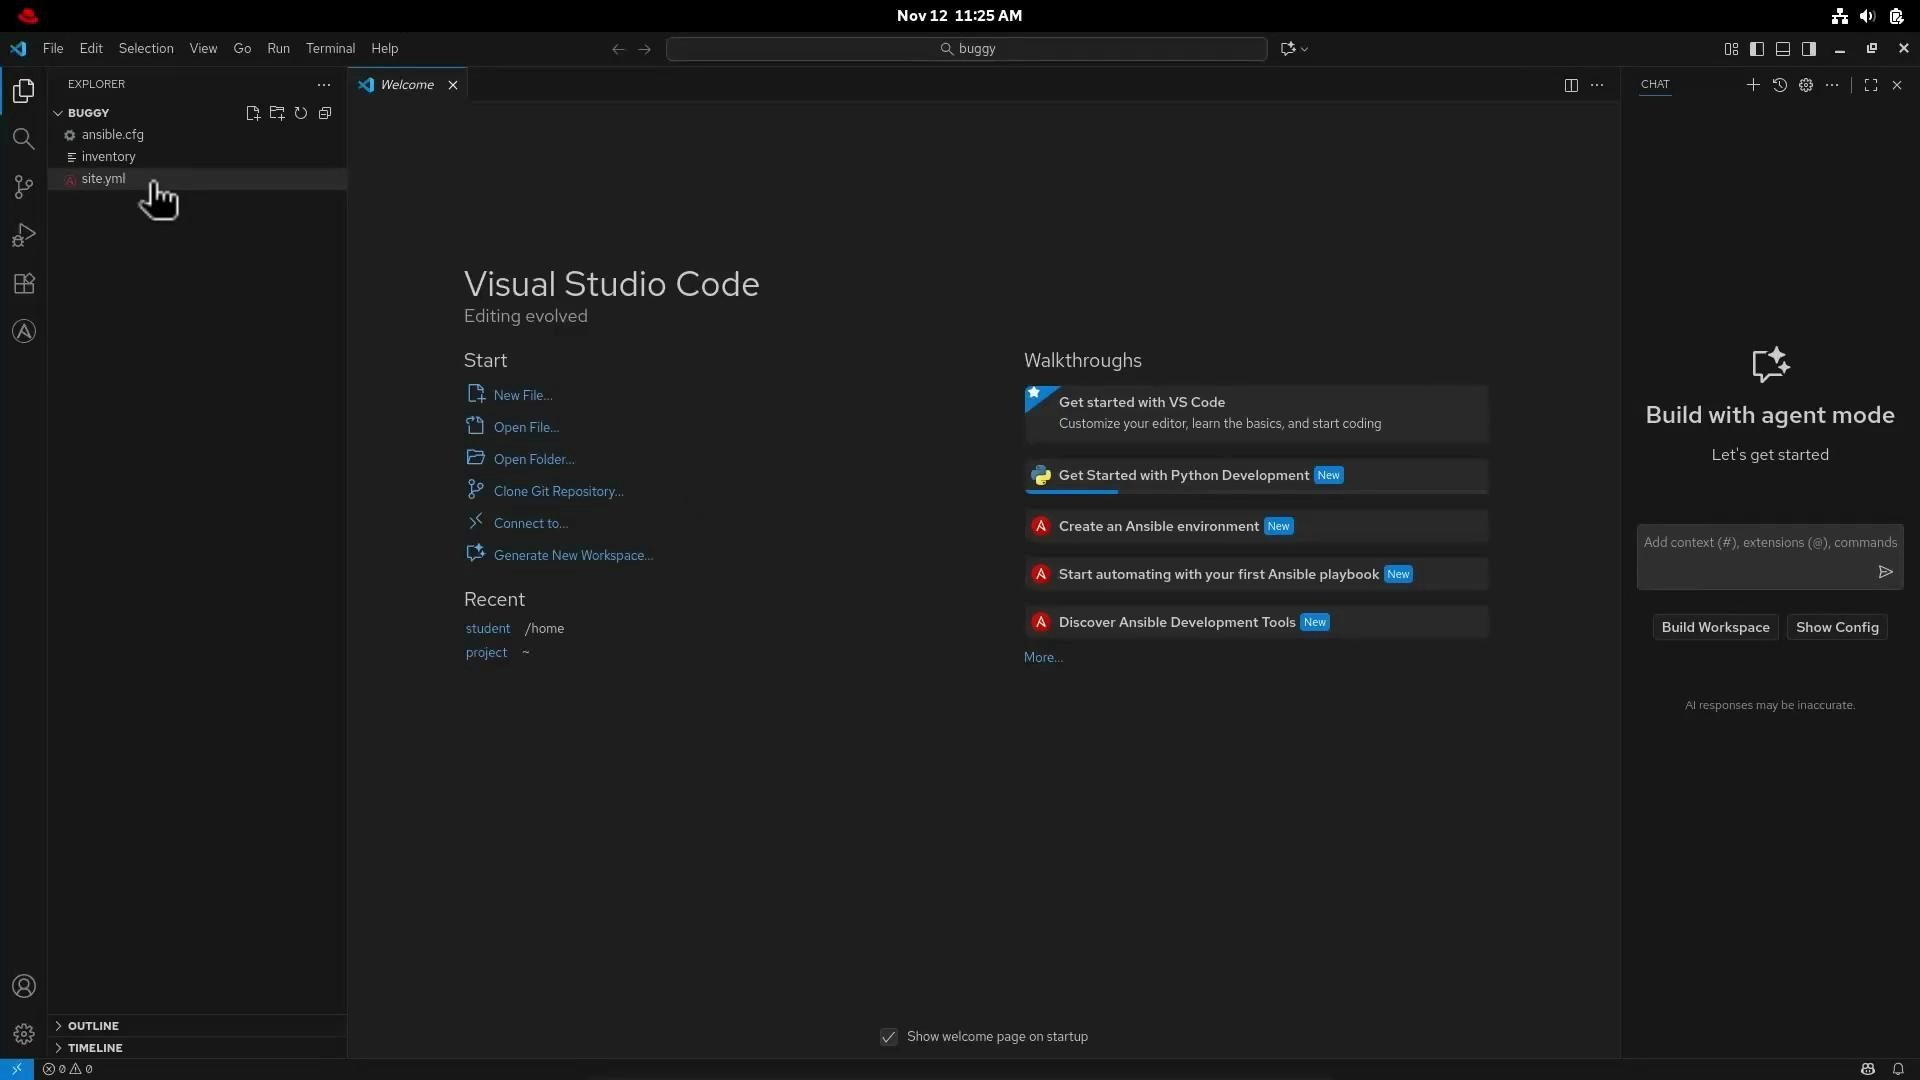
Task: Open the Explorer view in activity bar
Action: (24, 91)
